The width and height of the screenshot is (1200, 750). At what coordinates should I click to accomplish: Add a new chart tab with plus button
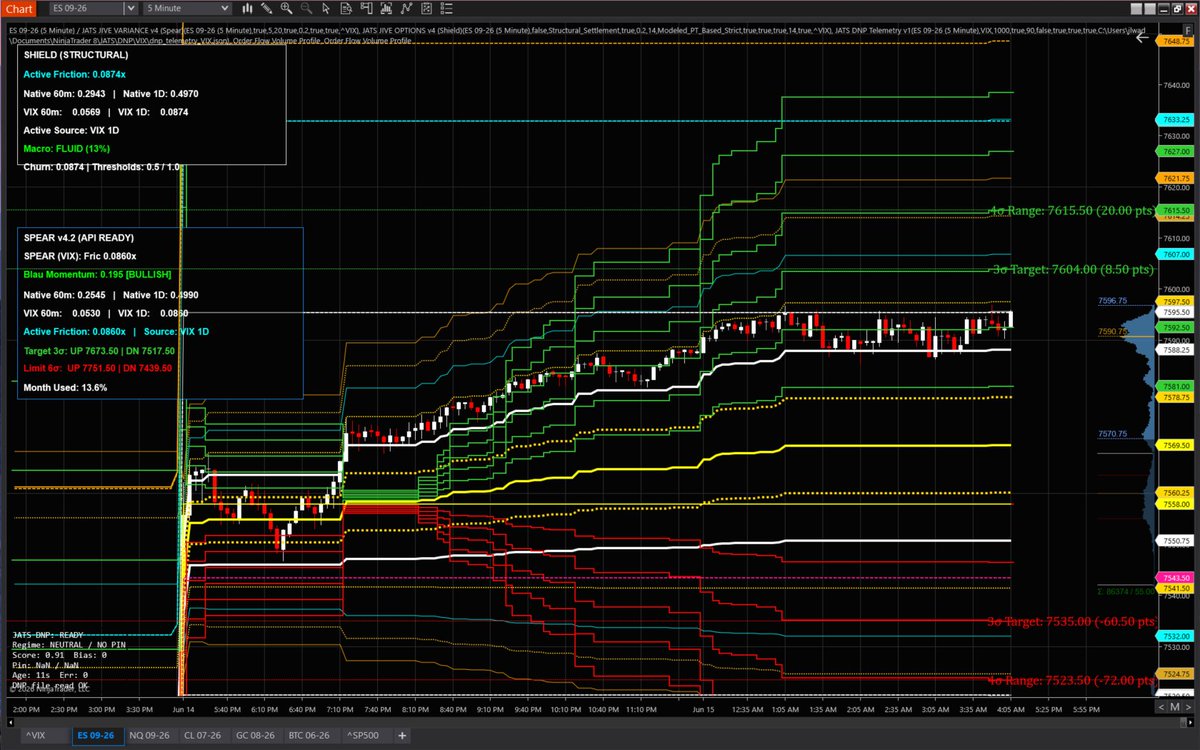(x=403, y=735)
